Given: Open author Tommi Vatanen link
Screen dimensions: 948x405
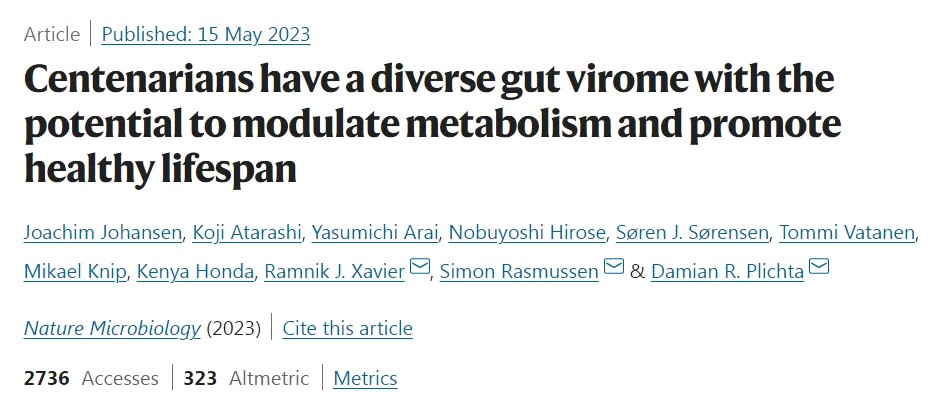Looking at the screenshot, I should click(x=846, y=233).
